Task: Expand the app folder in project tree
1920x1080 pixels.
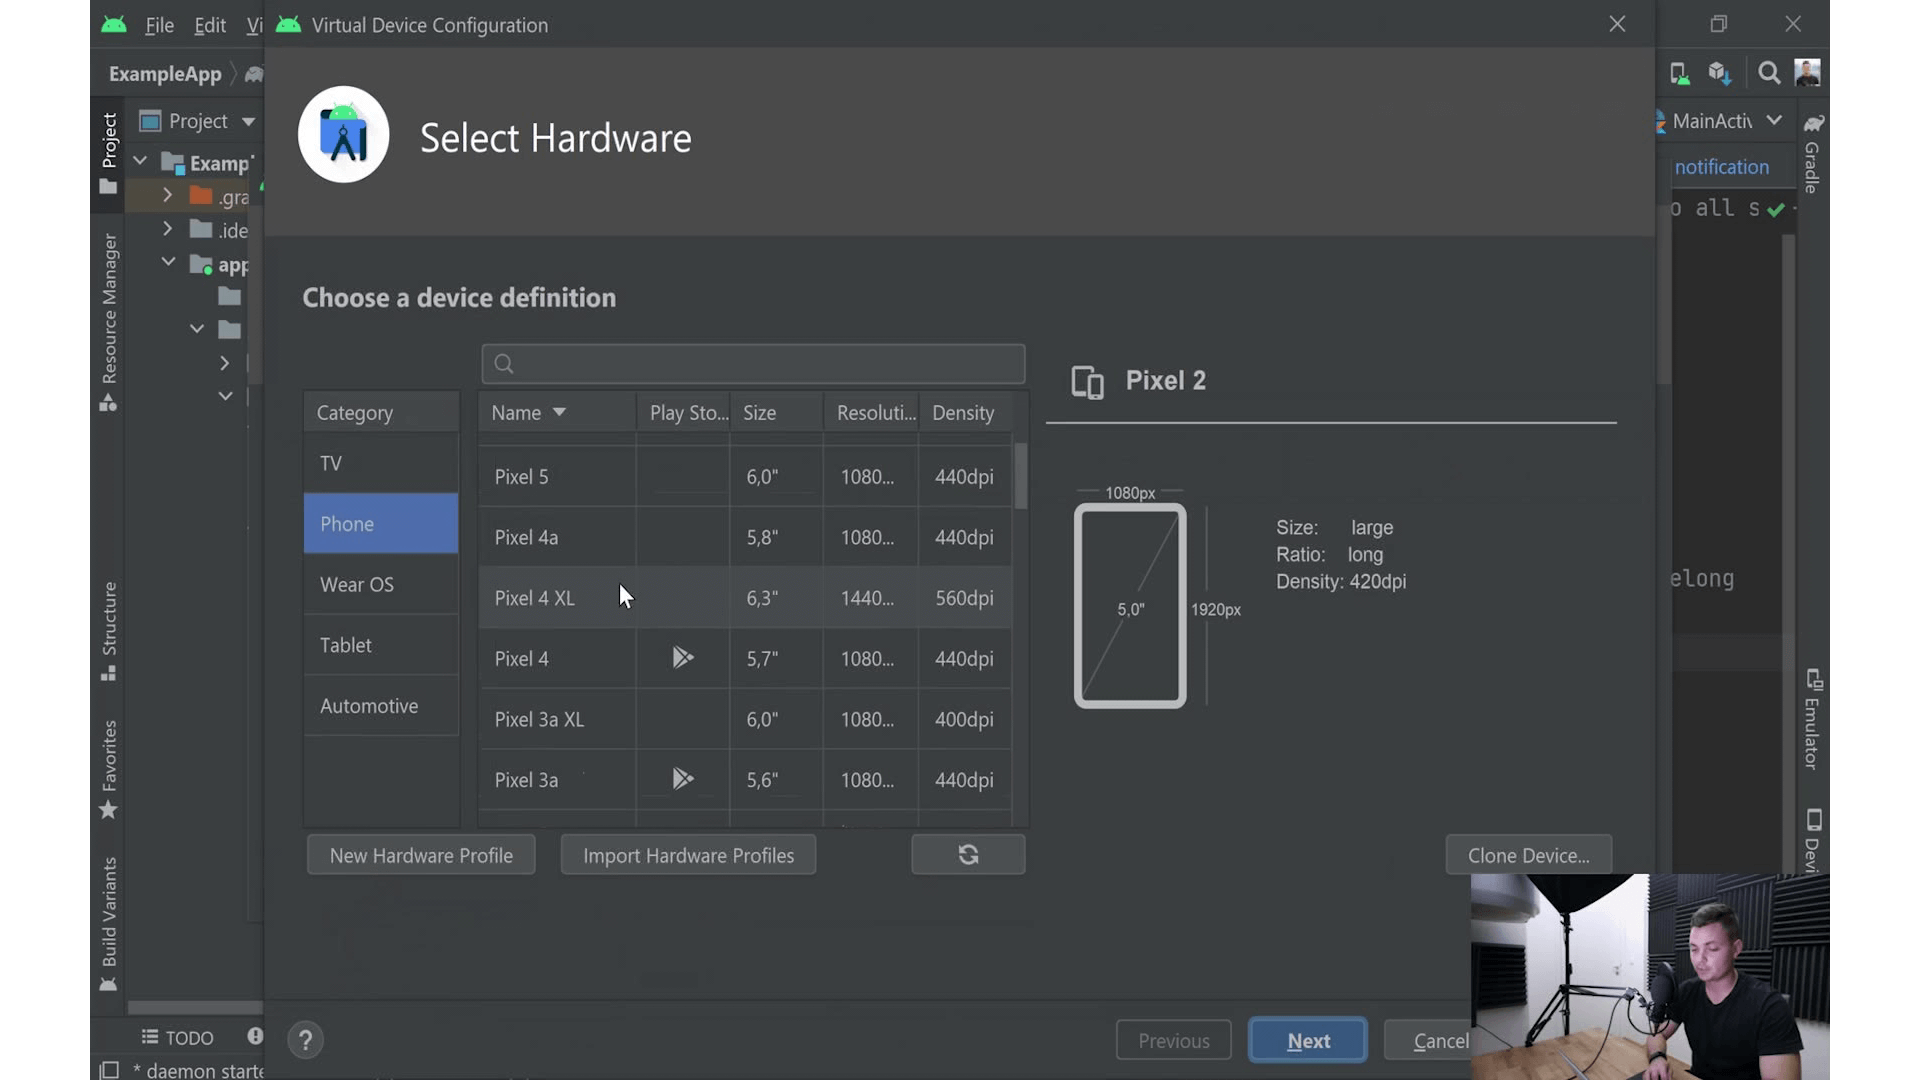Action: [167, 264]
